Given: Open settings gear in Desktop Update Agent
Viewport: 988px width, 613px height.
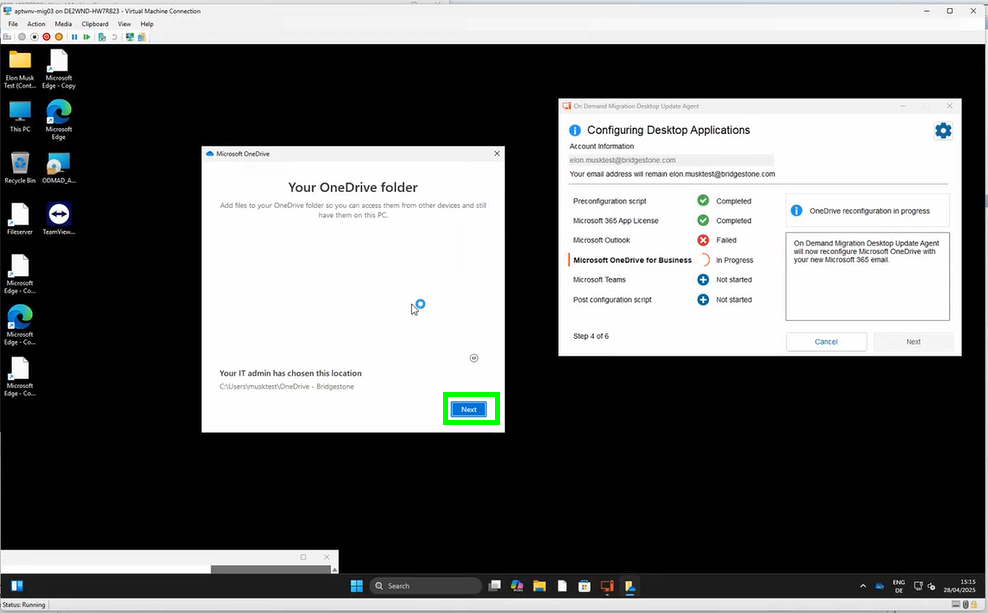Looking at the screenshot, I should pos(943,130).
